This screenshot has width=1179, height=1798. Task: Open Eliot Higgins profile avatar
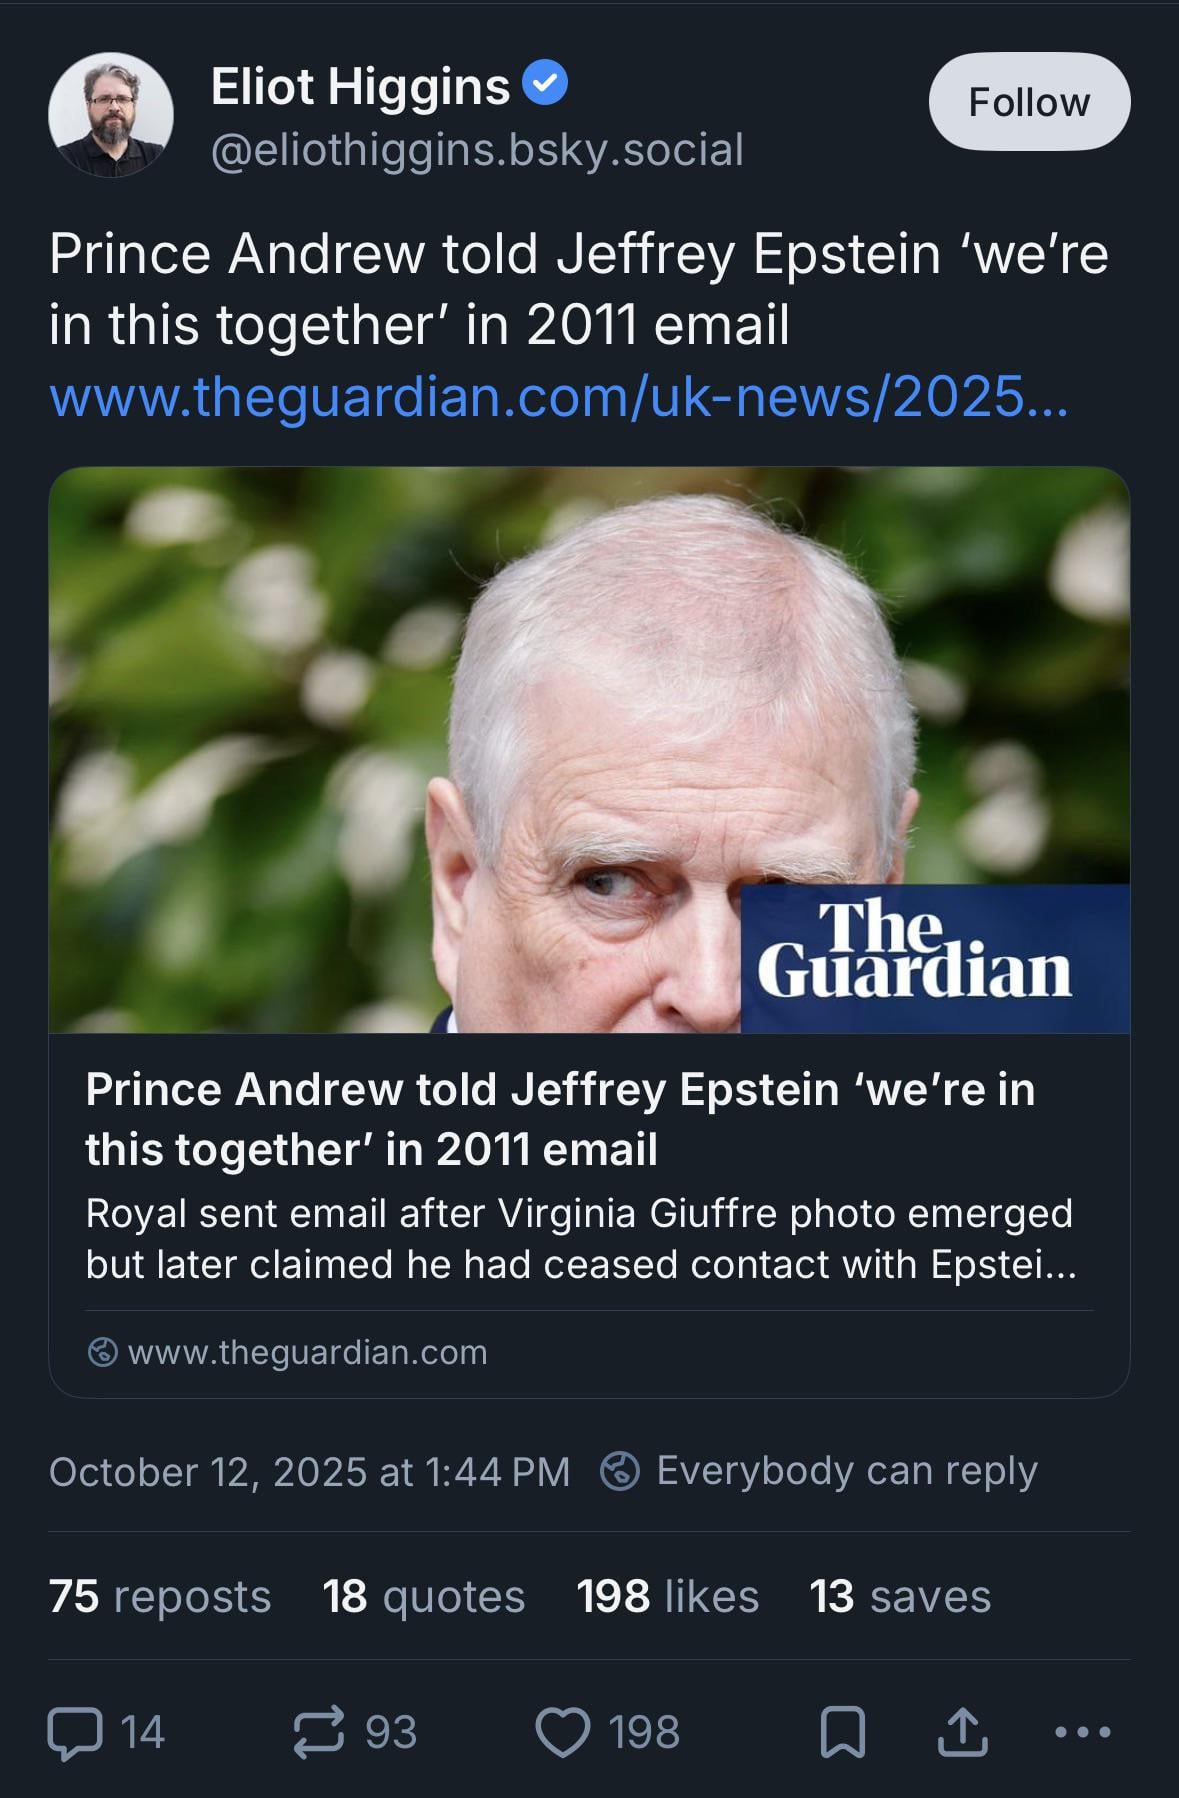point(111,114)
